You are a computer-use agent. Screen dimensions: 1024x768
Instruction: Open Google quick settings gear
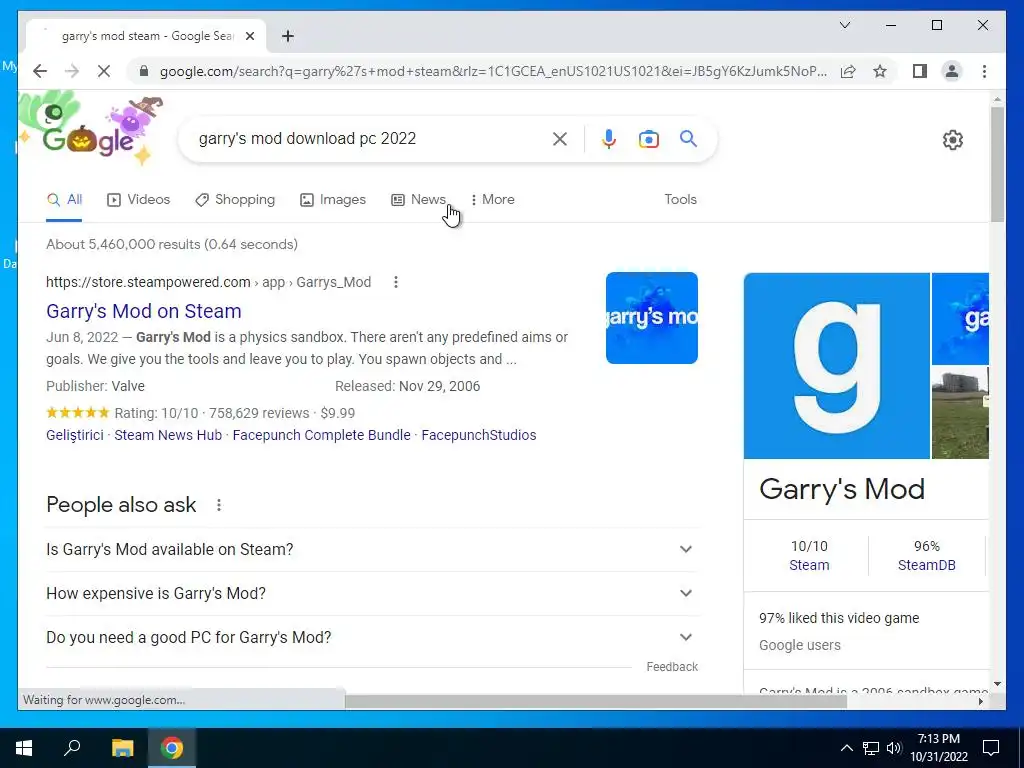coord(953,140)
